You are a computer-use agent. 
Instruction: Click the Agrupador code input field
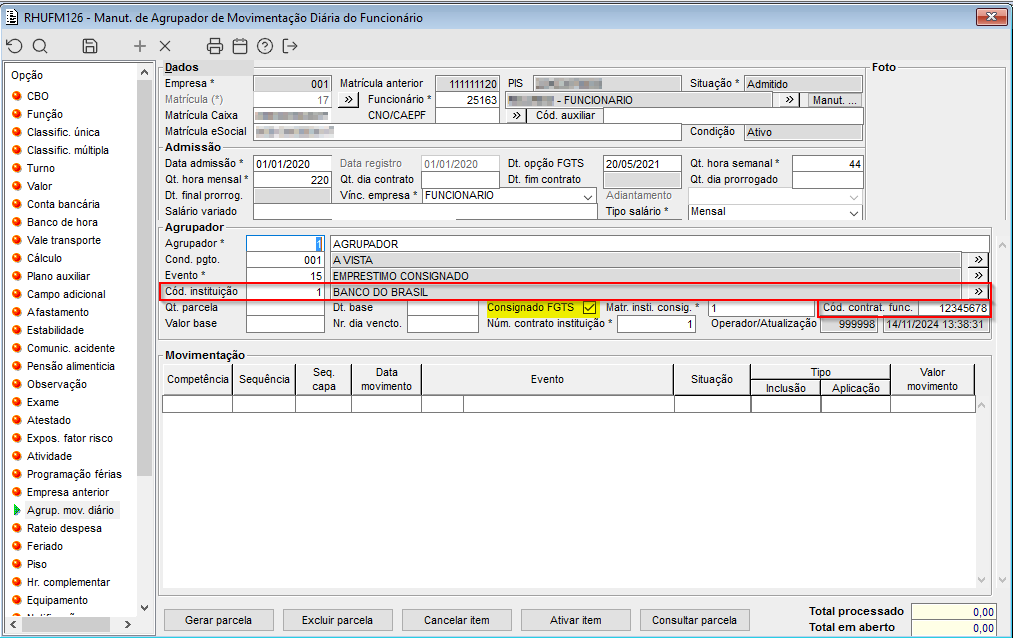(x=285, y=244)
